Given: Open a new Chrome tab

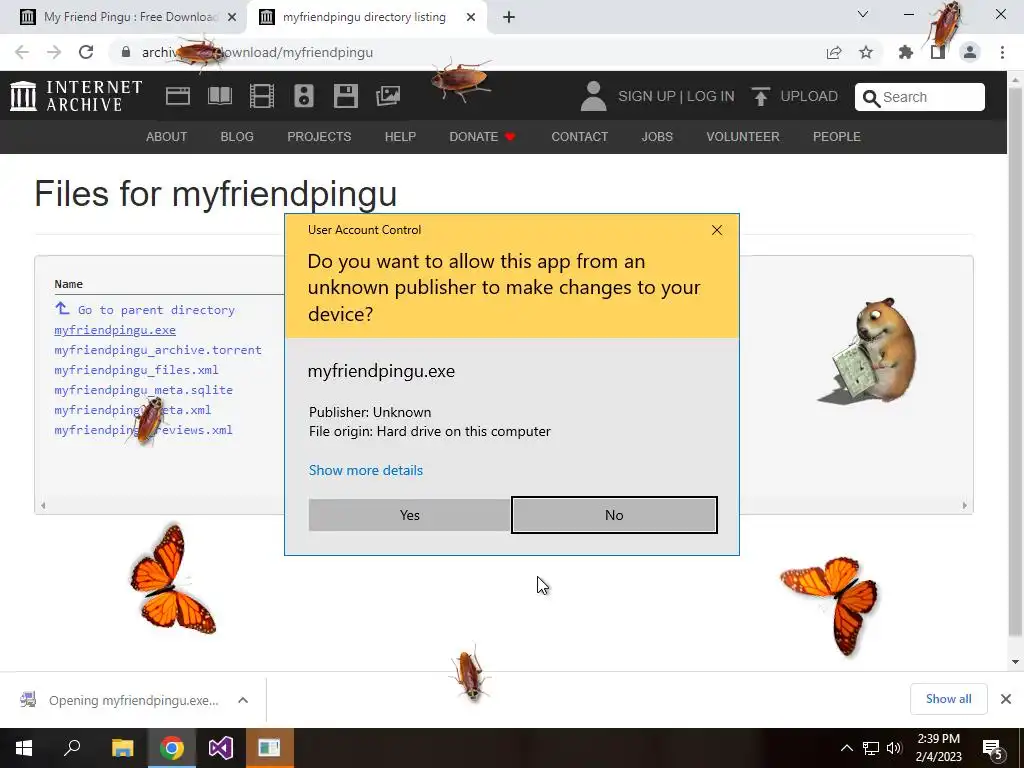Looking at the screenshot, I should click(509, 17).
